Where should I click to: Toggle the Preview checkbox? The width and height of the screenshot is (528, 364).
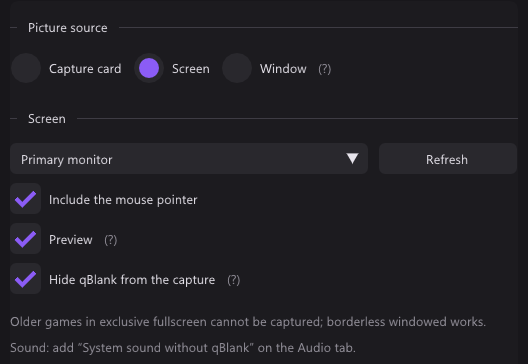26,239
